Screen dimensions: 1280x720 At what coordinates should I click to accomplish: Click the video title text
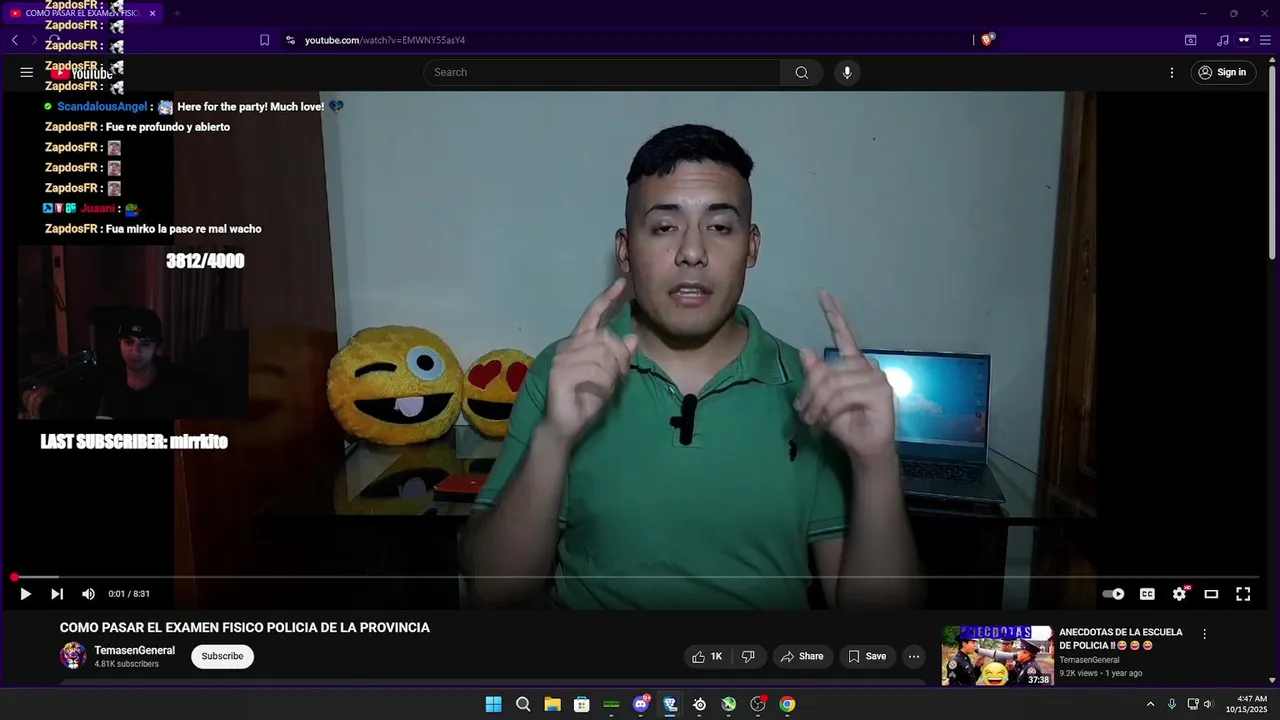(245, 628)
